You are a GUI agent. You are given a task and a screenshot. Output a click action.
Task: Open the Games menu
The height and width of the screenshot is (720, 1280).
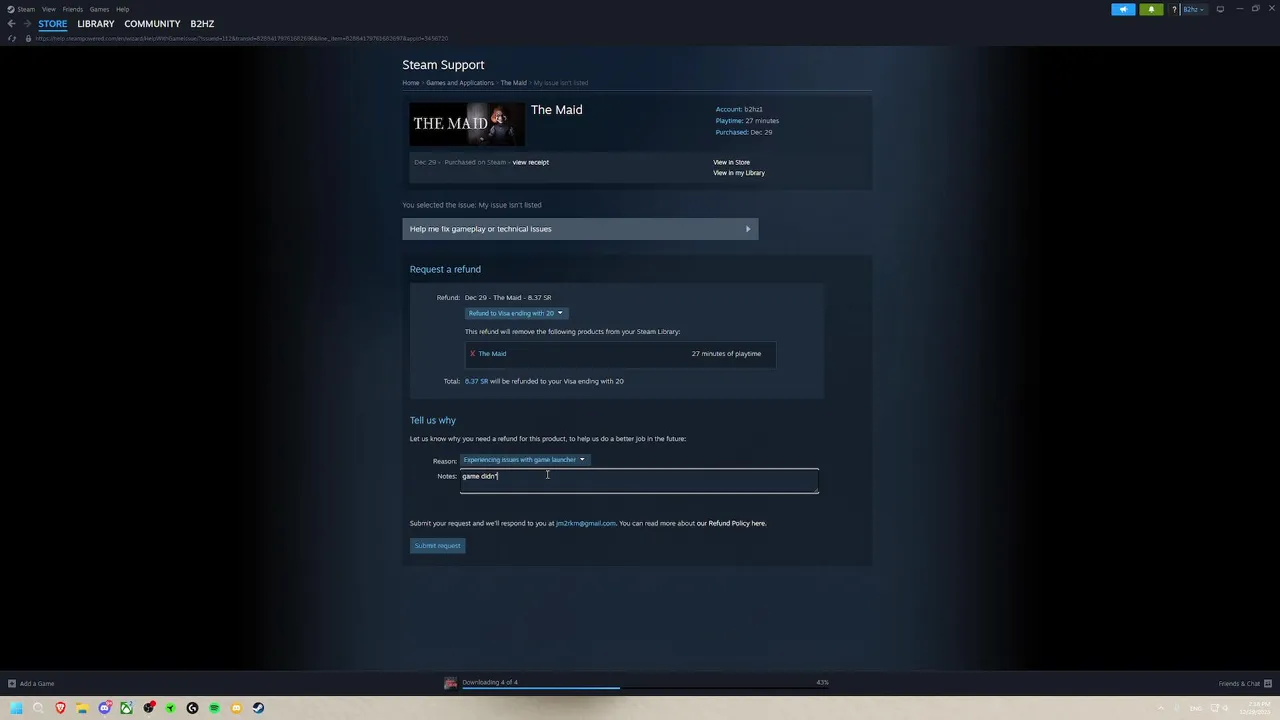pos(99,9)
